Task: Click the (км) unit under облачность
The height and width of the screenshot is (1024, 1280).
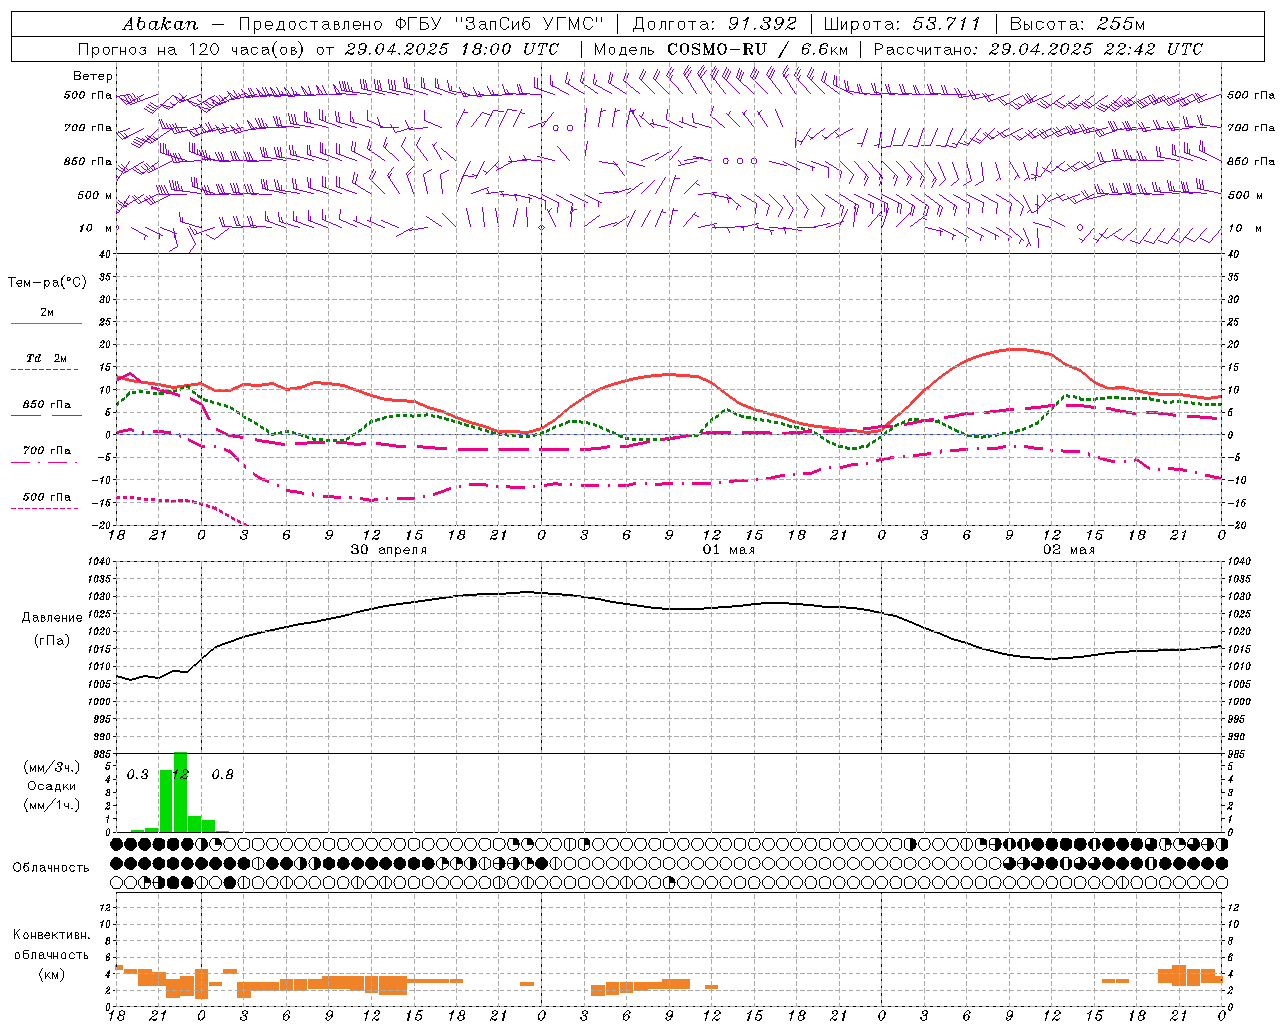Action: [x=51, y=974]
